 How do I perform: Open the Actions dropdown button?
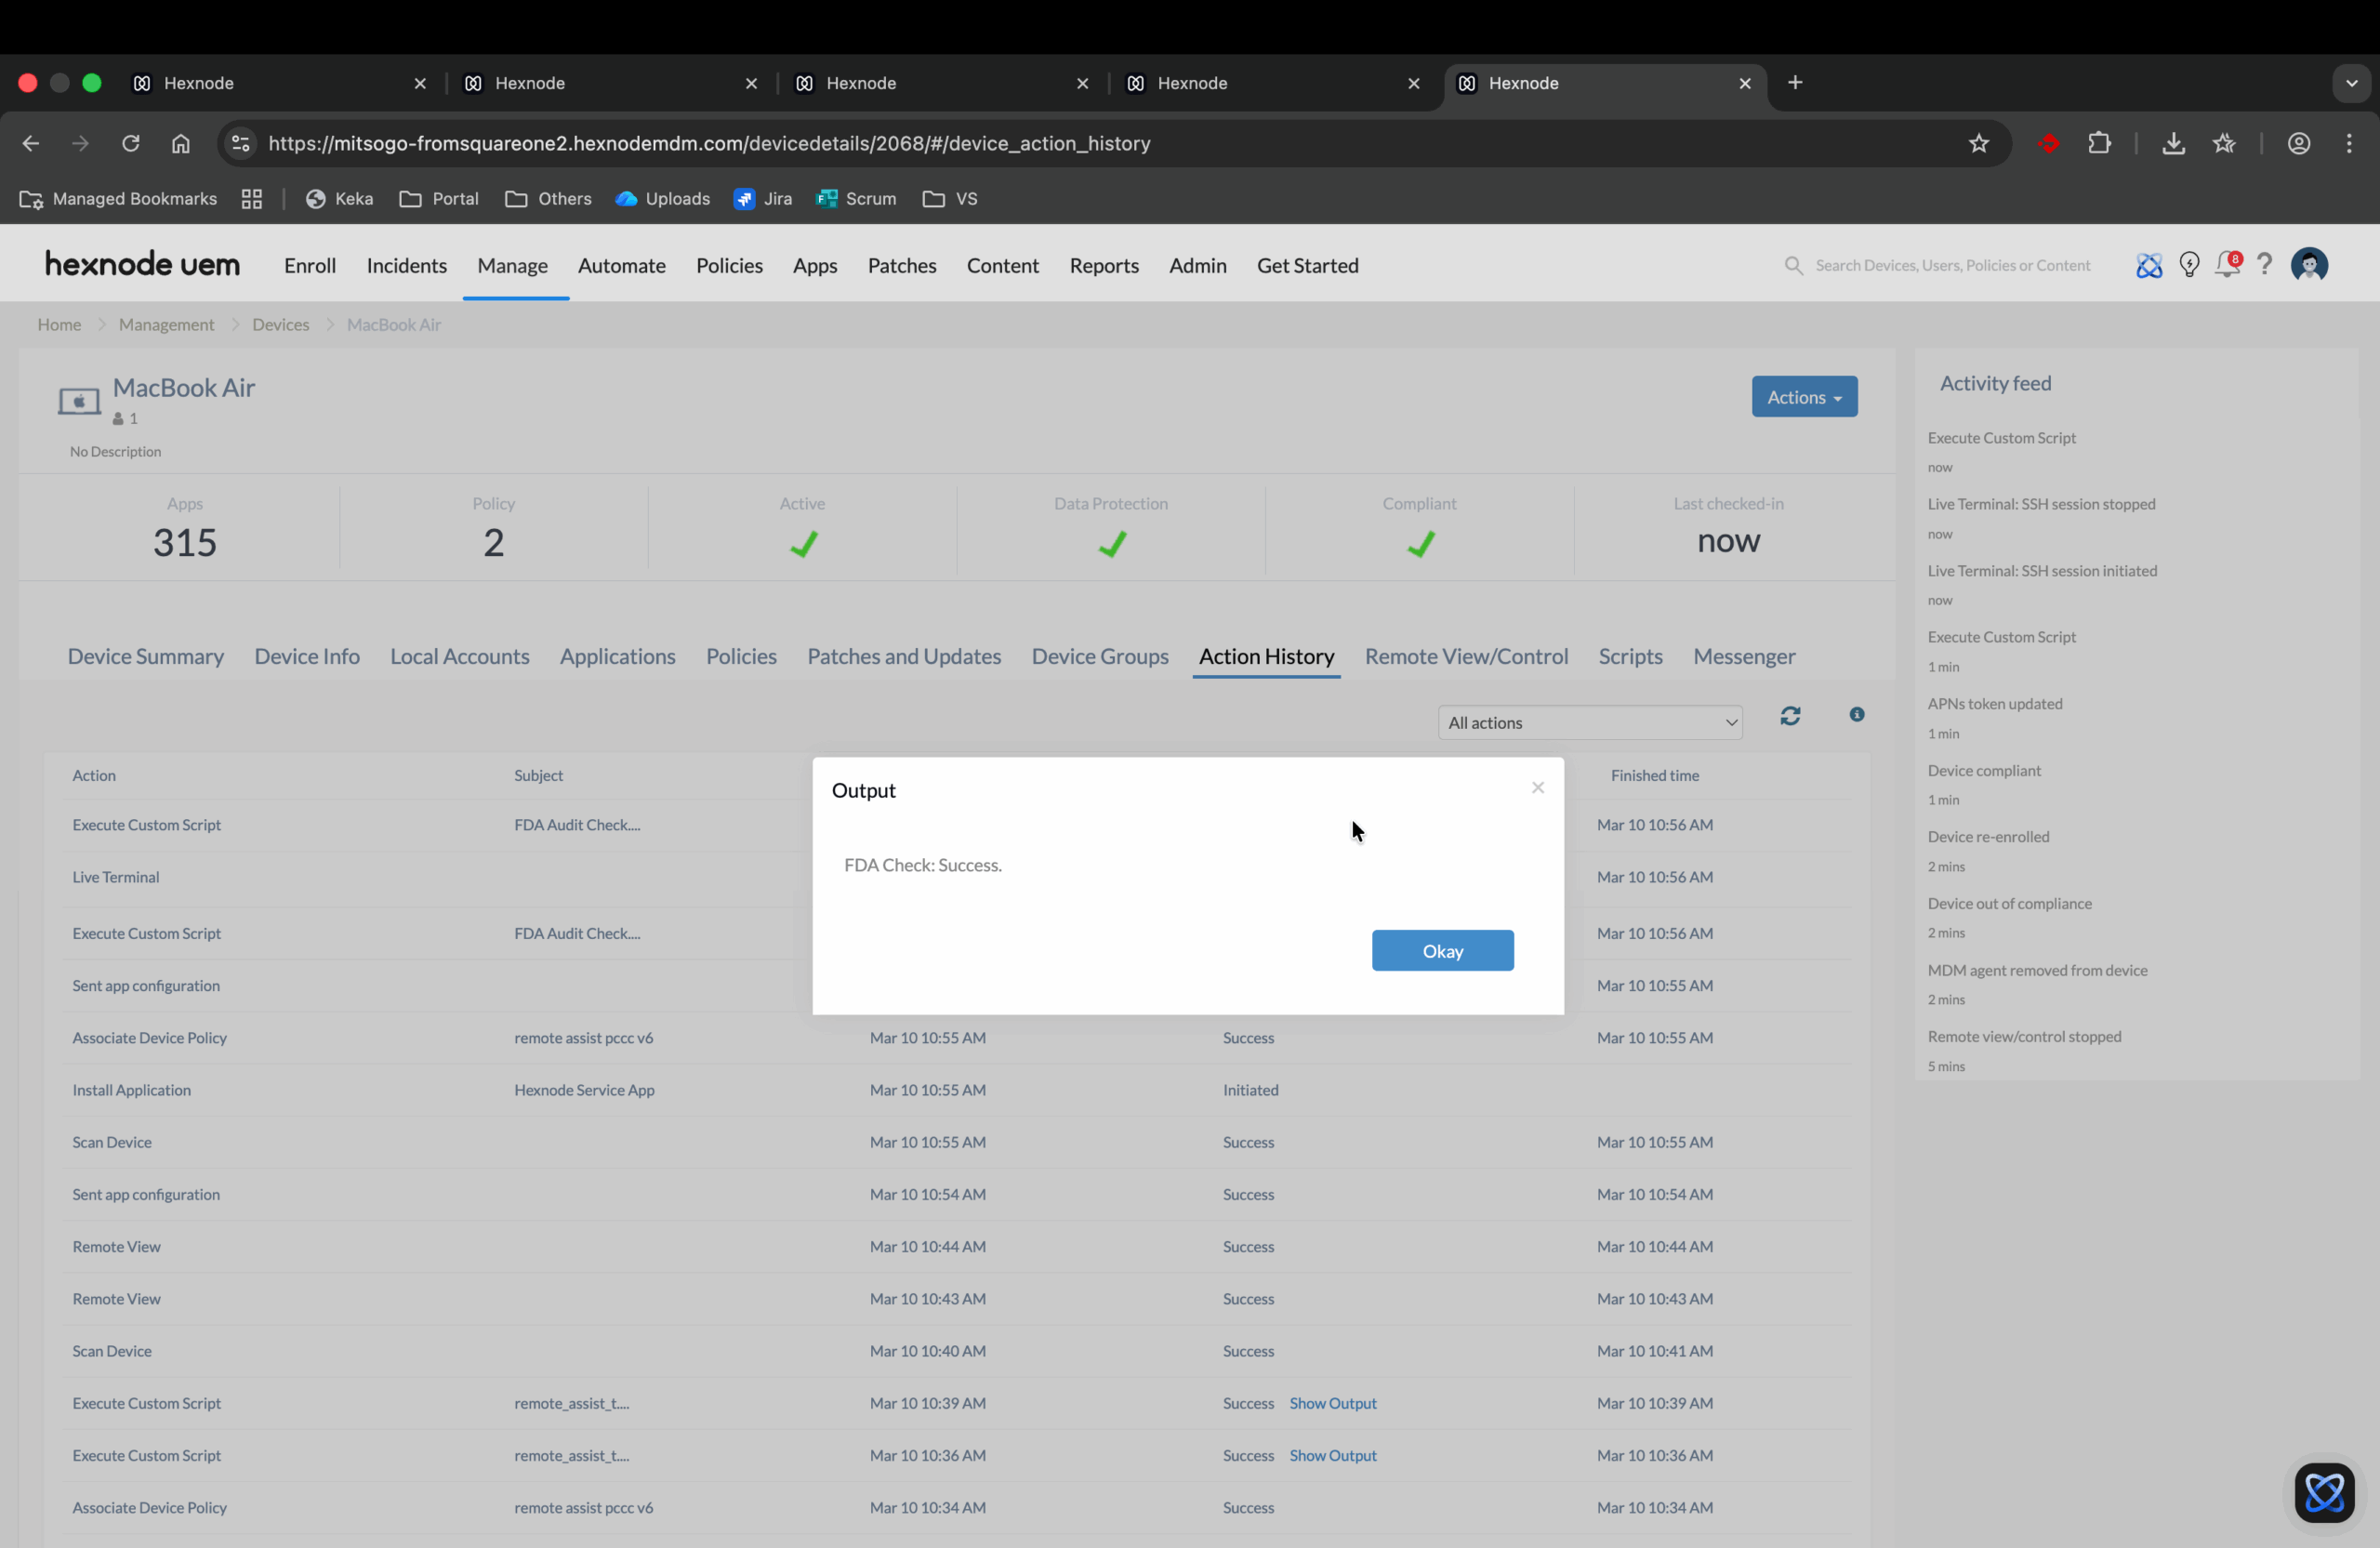click(x=1803, y=397)
